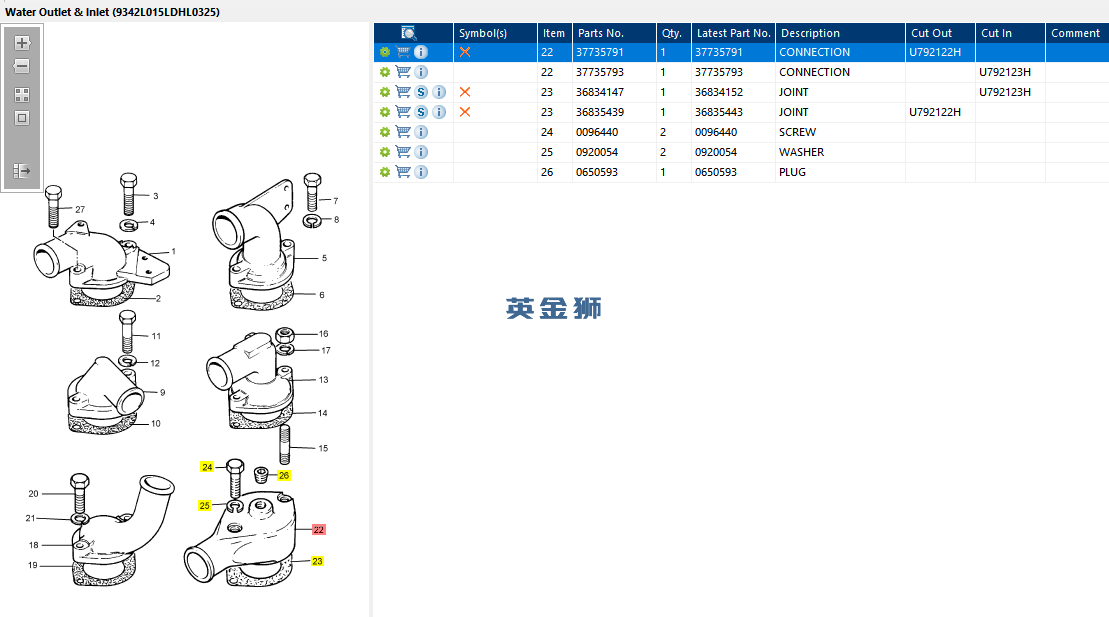Image resolution: width=1109 pixels, height=617 pixels.
Task: Click green gear icon for PLUG row
Action: (x=385, y=172)
